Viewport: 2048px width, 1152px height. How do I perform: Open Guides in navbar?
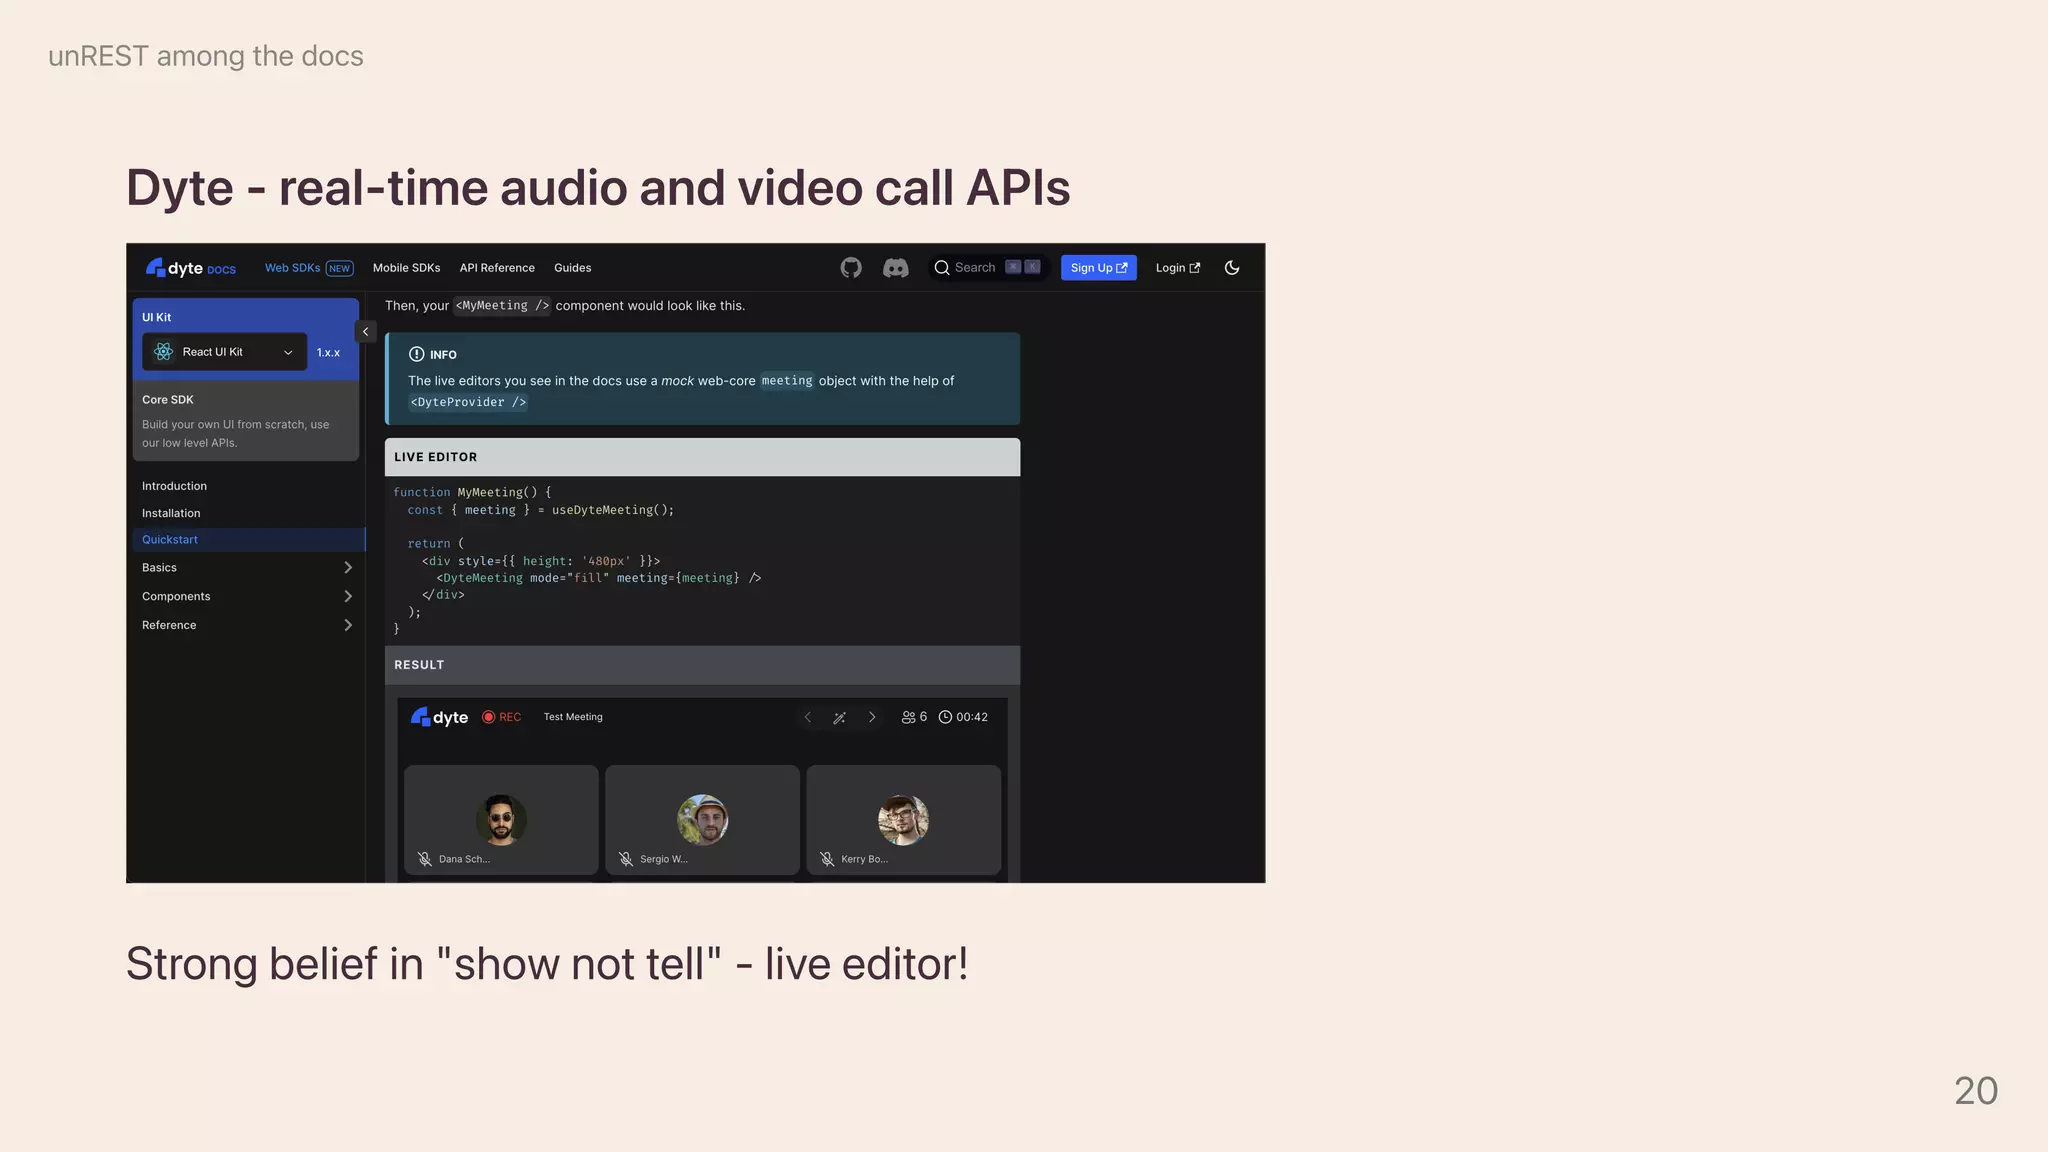(x=573, y=268)
